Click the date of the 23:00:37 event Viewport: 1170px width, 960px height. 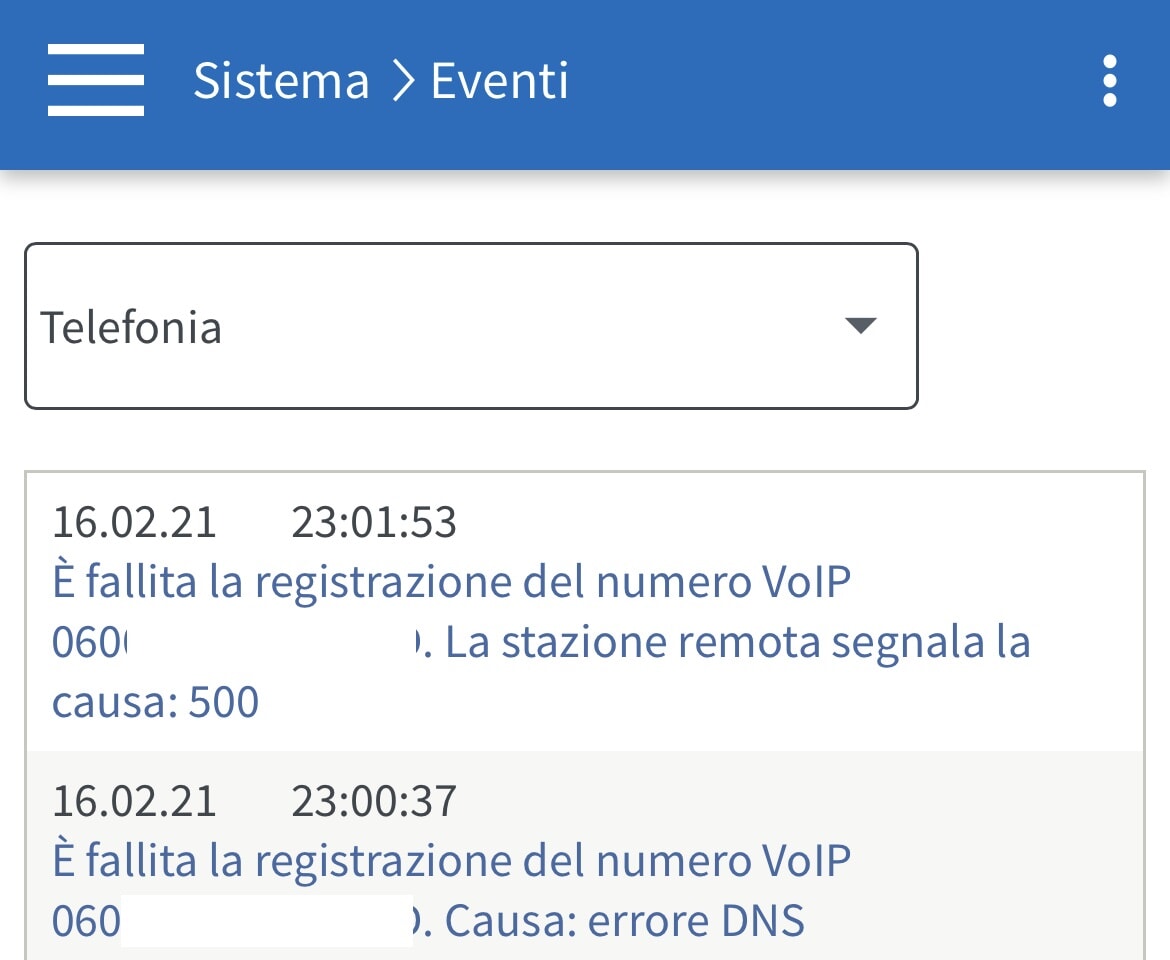134,801
